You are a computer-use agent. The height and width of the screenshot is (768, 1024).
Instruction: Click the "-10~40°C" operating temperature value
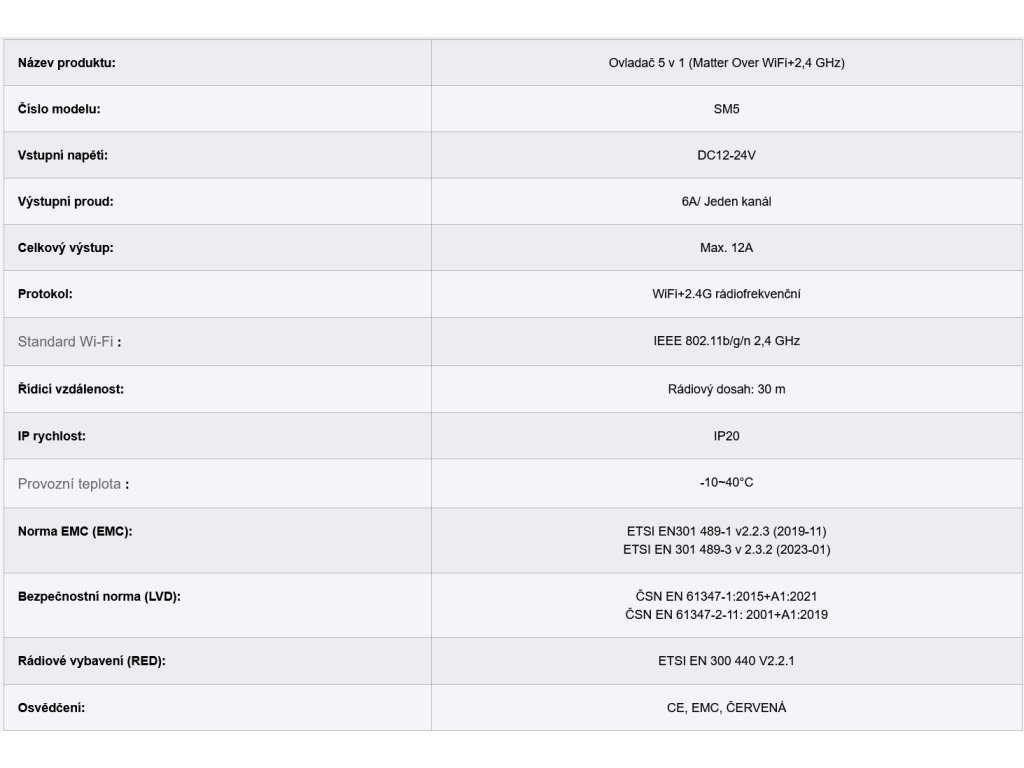(x=726, y=483)
